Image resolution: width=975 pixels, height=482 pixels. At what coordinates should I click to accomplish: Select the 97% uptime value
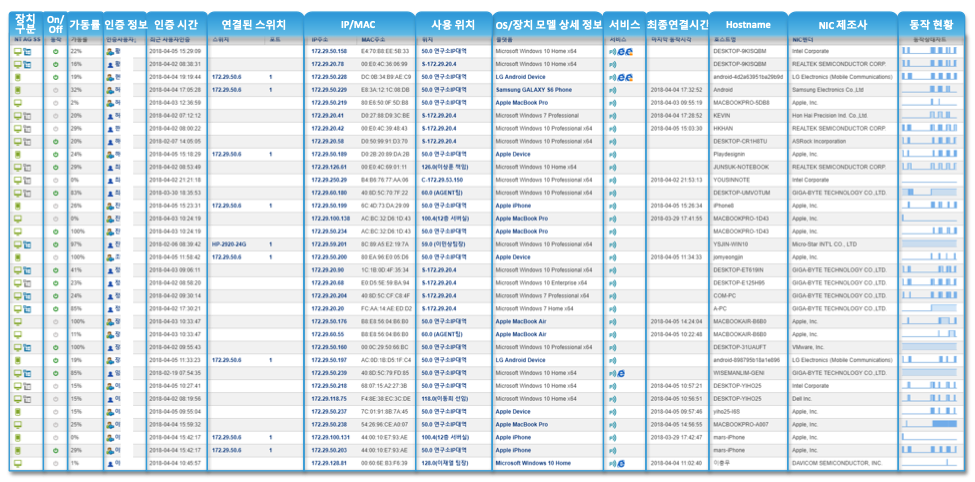tap(76, 244)
